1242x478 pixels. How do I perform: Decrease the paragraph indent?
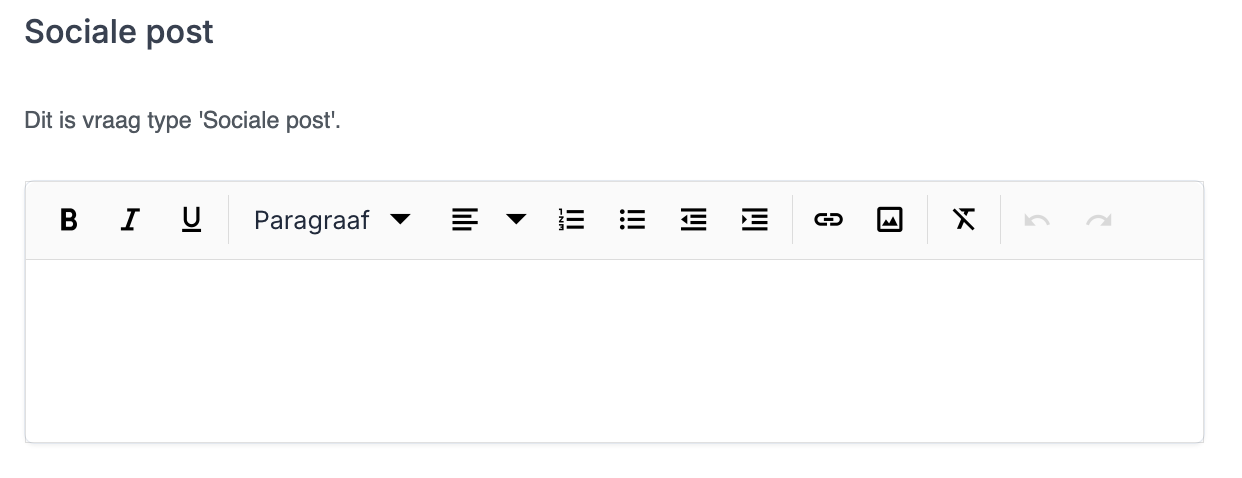pos(693,220)
